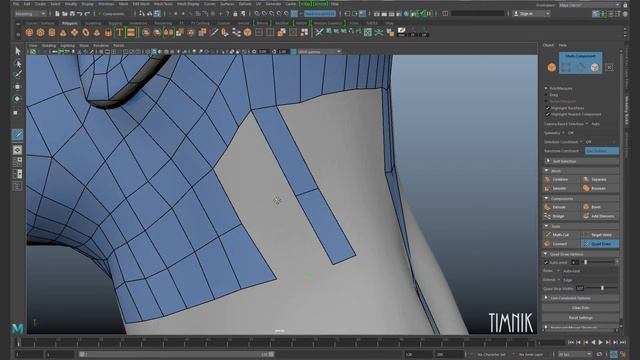Screen dimensions: 640x360
Task: Toggle the Auto-weld checkbox
Action: pos(546,262)
